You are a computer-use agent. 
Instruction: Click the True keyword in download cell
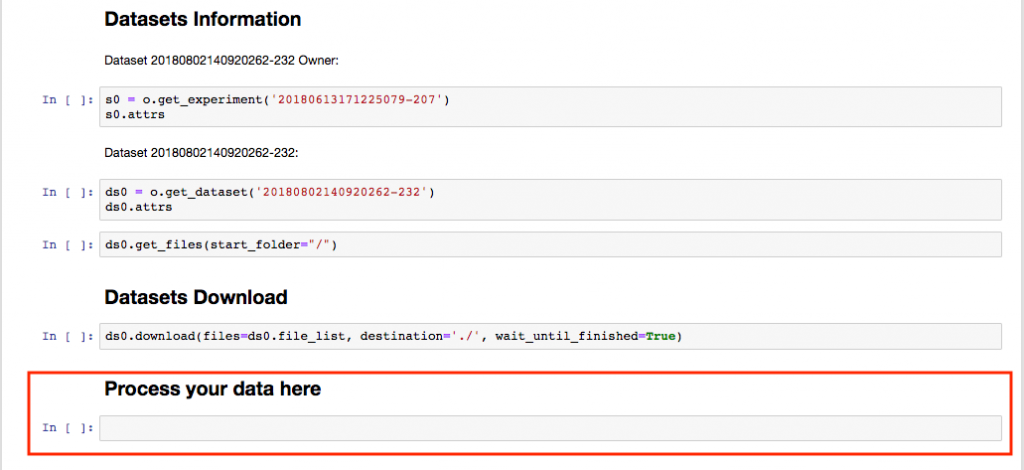point(660,337)
